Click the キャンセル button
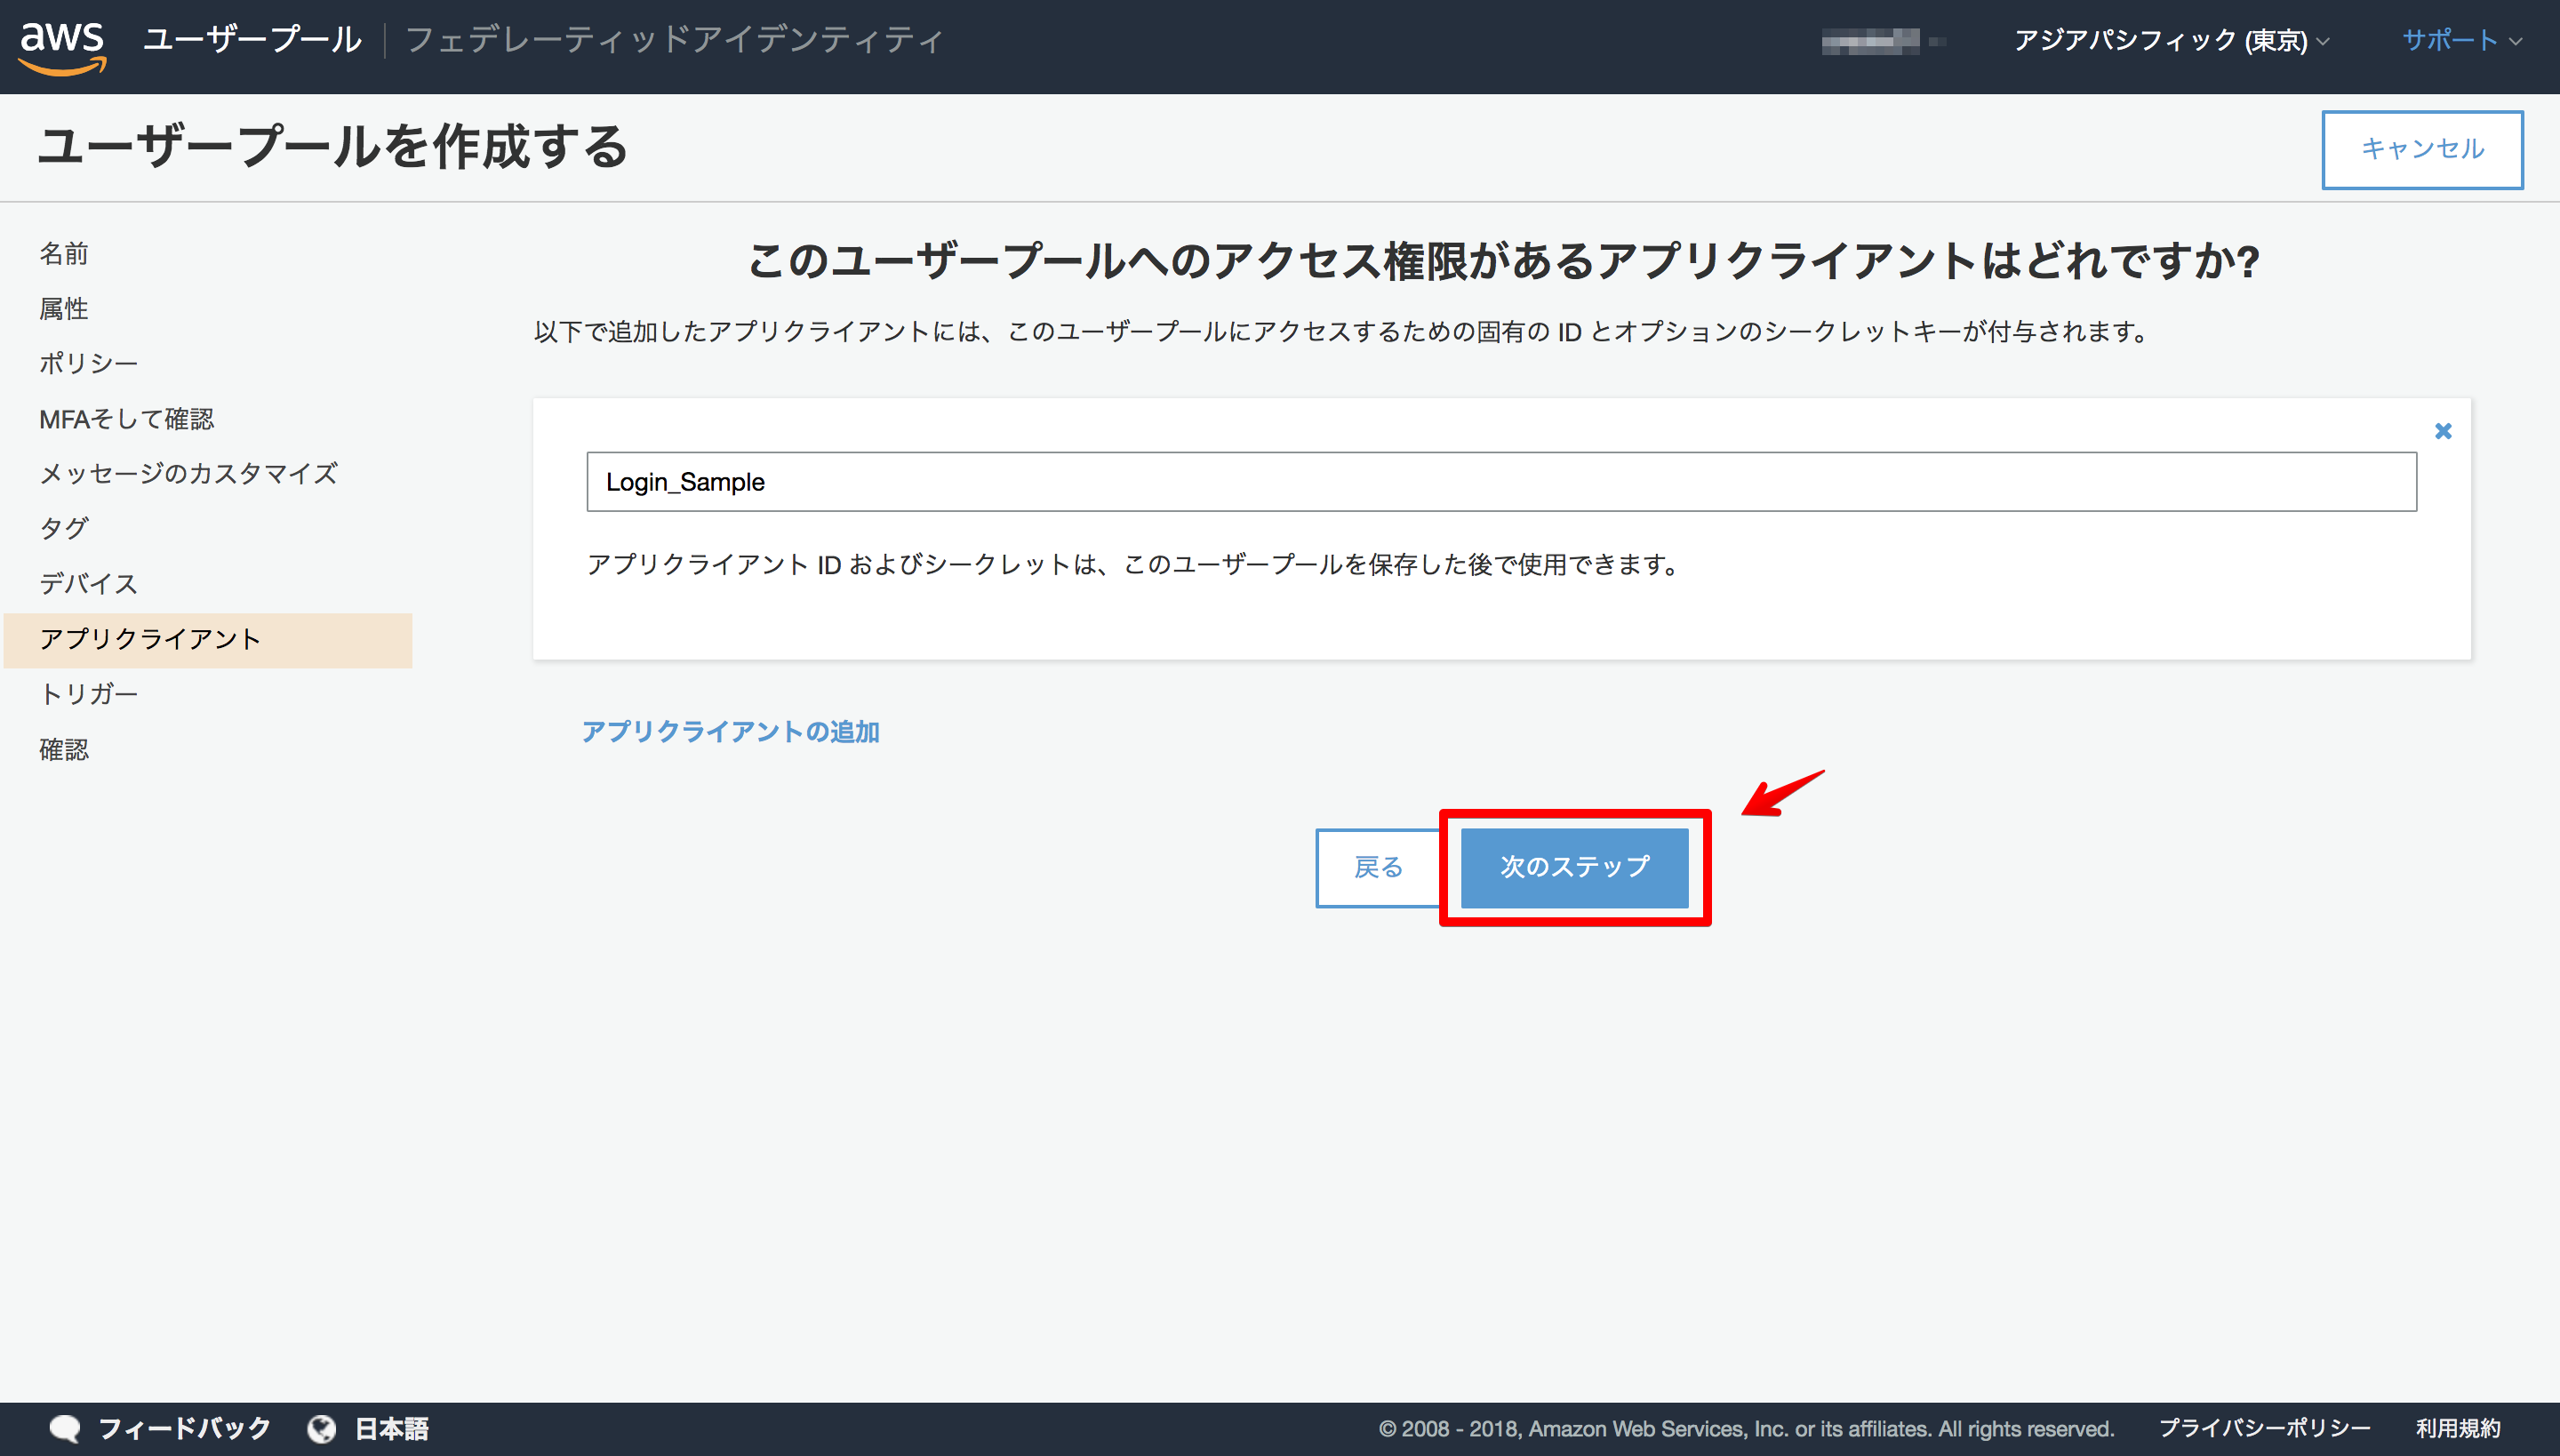 pyautogui.click(x=2422, y=149)
